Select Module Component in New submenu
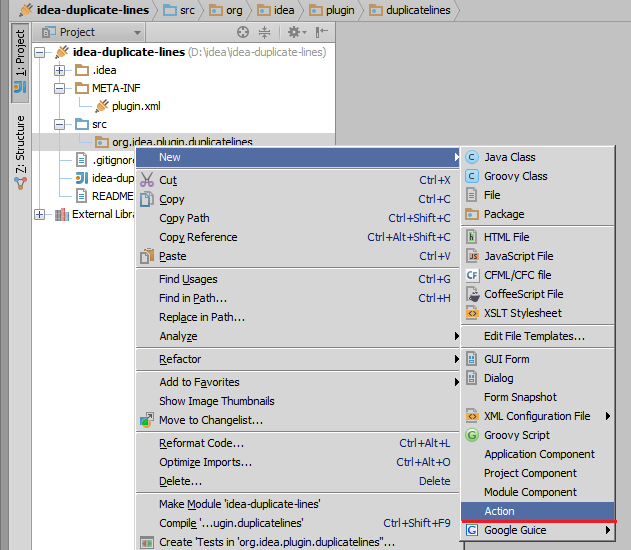Viewport: 631px width, 550px height. tap(538, 492)
